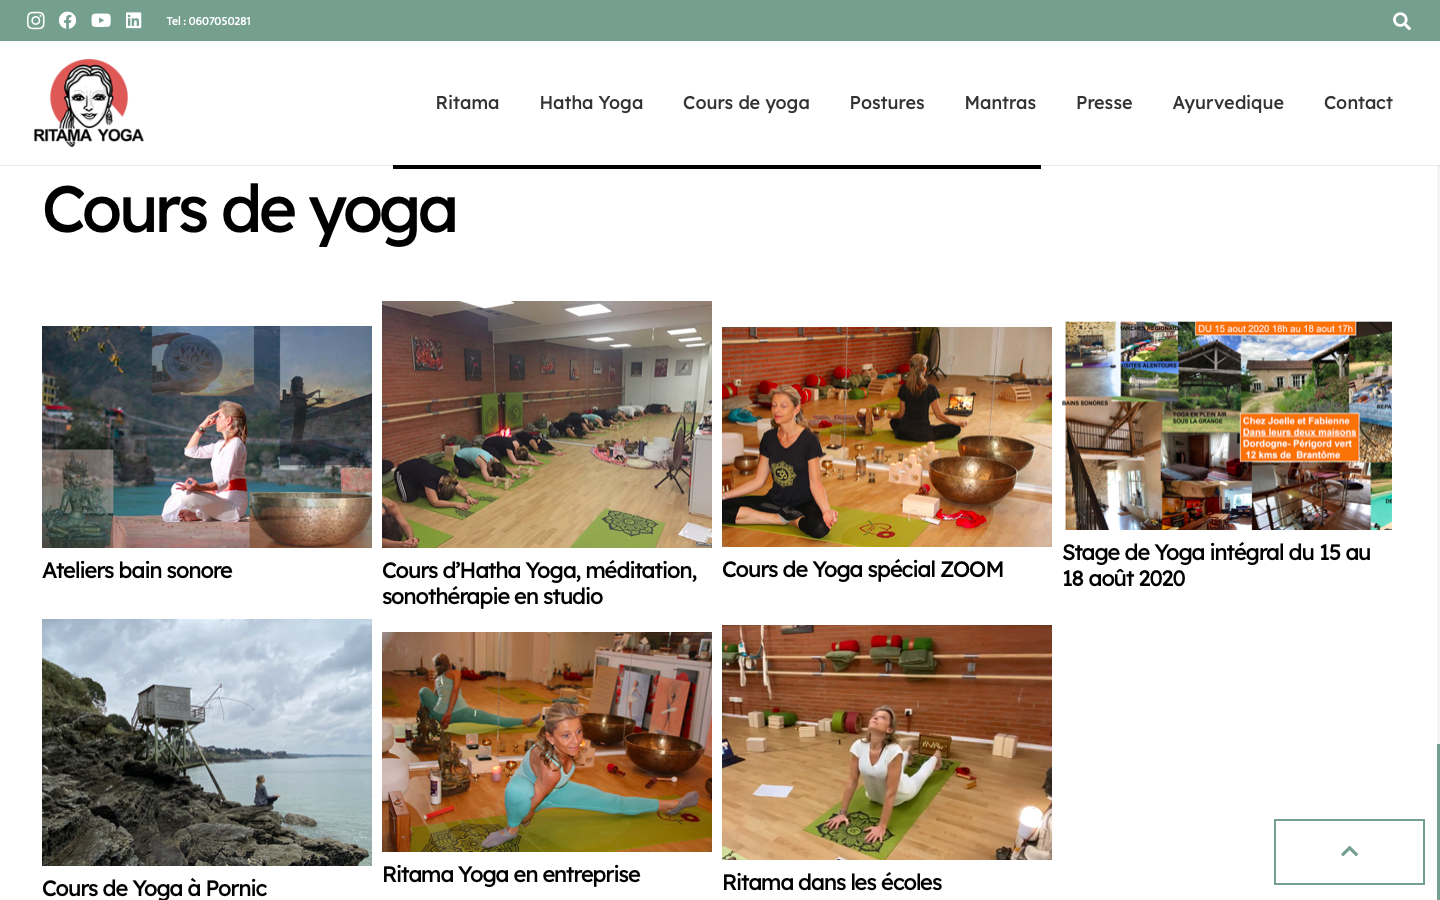Image resolution: width=1440 pixels, height=900 pixels.
Task: Open the YouTube channel icon
Action: pyautogui.click(x=101, y=20)
